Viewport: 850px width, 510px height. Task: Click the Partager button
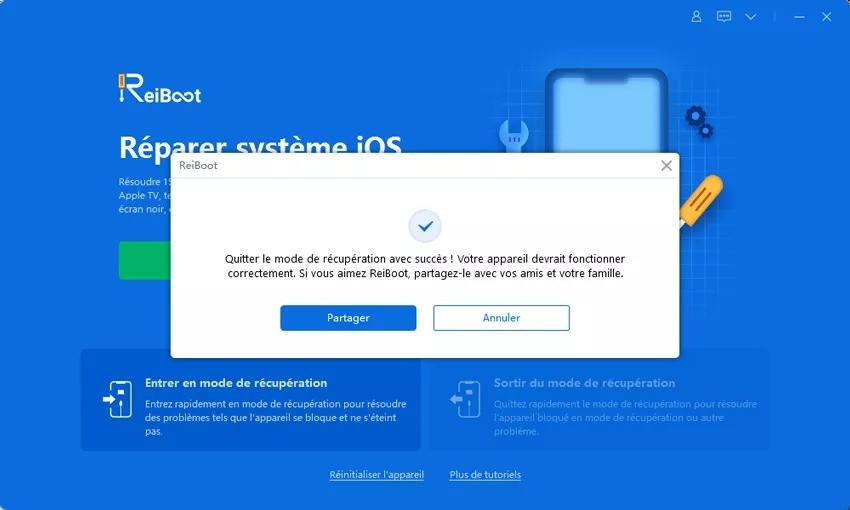click(x=348, y=318)
